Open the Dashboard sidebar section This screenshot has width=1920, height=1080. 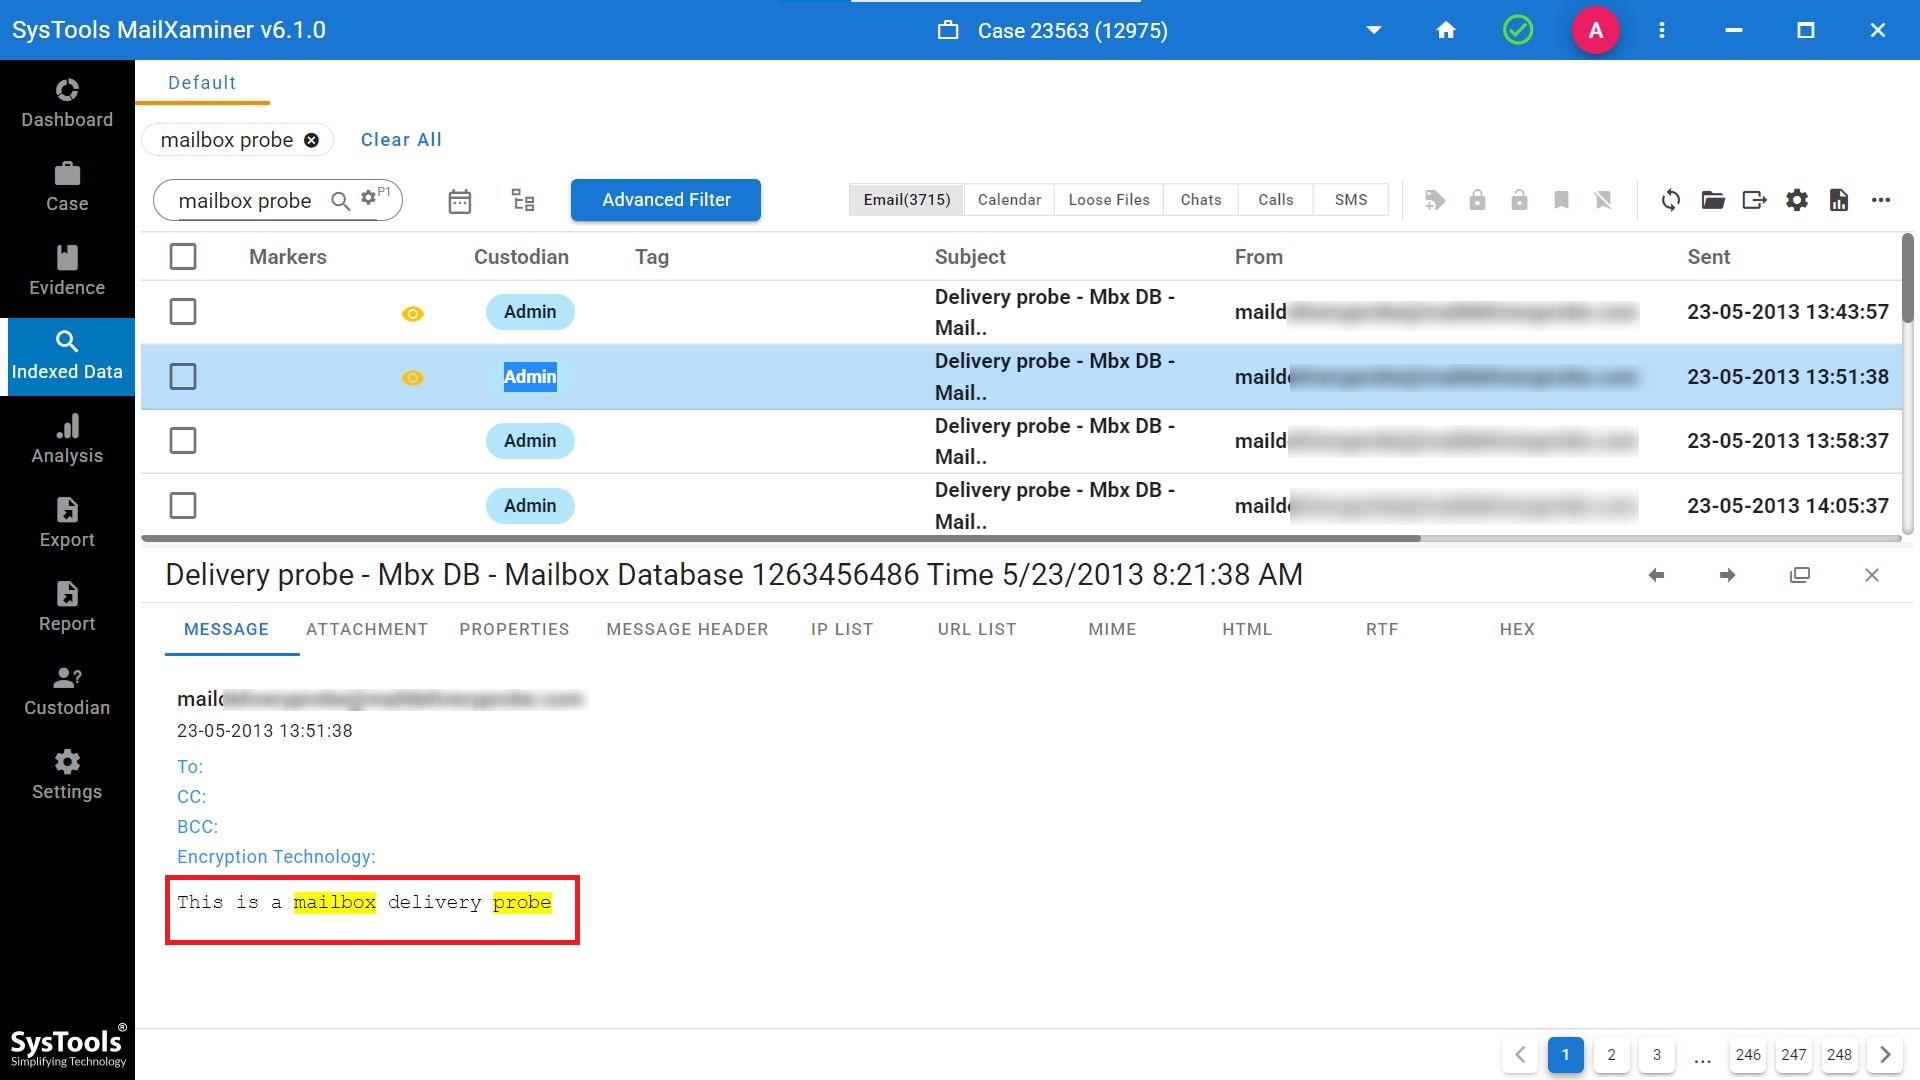click(x=67, y=104)
